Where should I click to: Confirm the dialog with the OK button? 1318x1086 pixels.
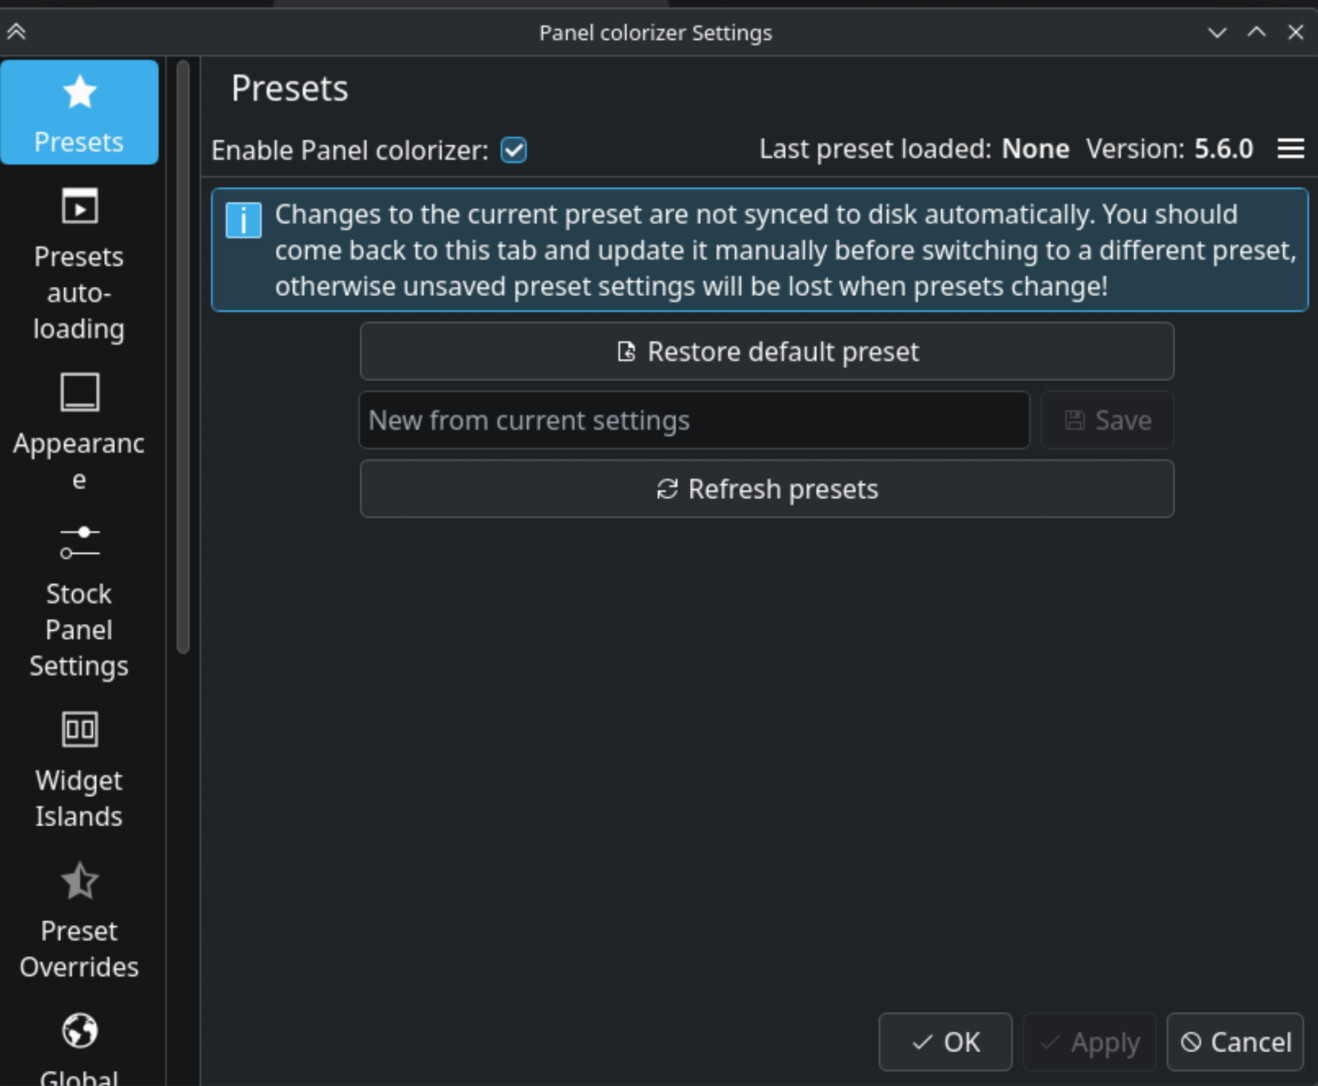pos(945,1042)
